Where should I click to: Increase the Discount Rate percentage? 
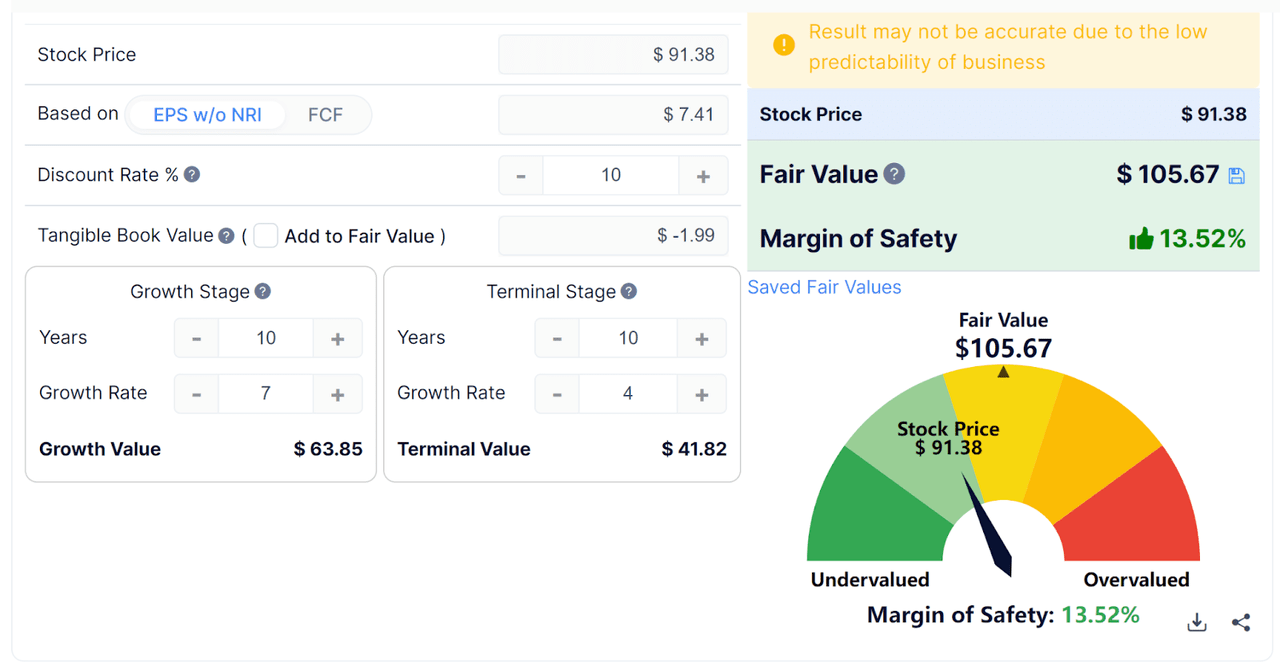[x=703, y=175]
